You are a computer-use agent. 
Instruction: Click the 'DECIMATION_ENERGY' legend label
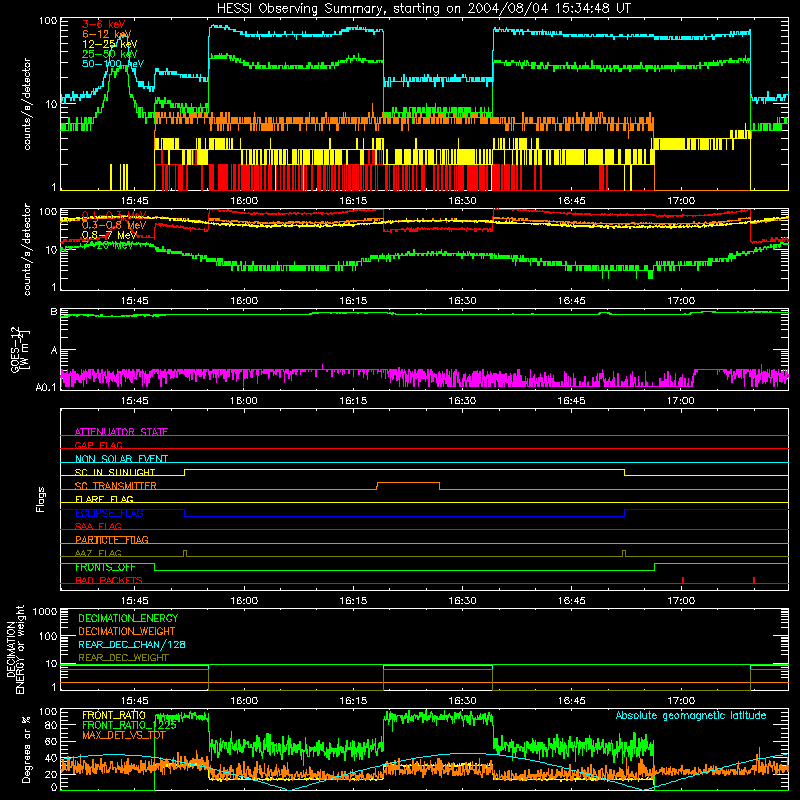[128, 618]
